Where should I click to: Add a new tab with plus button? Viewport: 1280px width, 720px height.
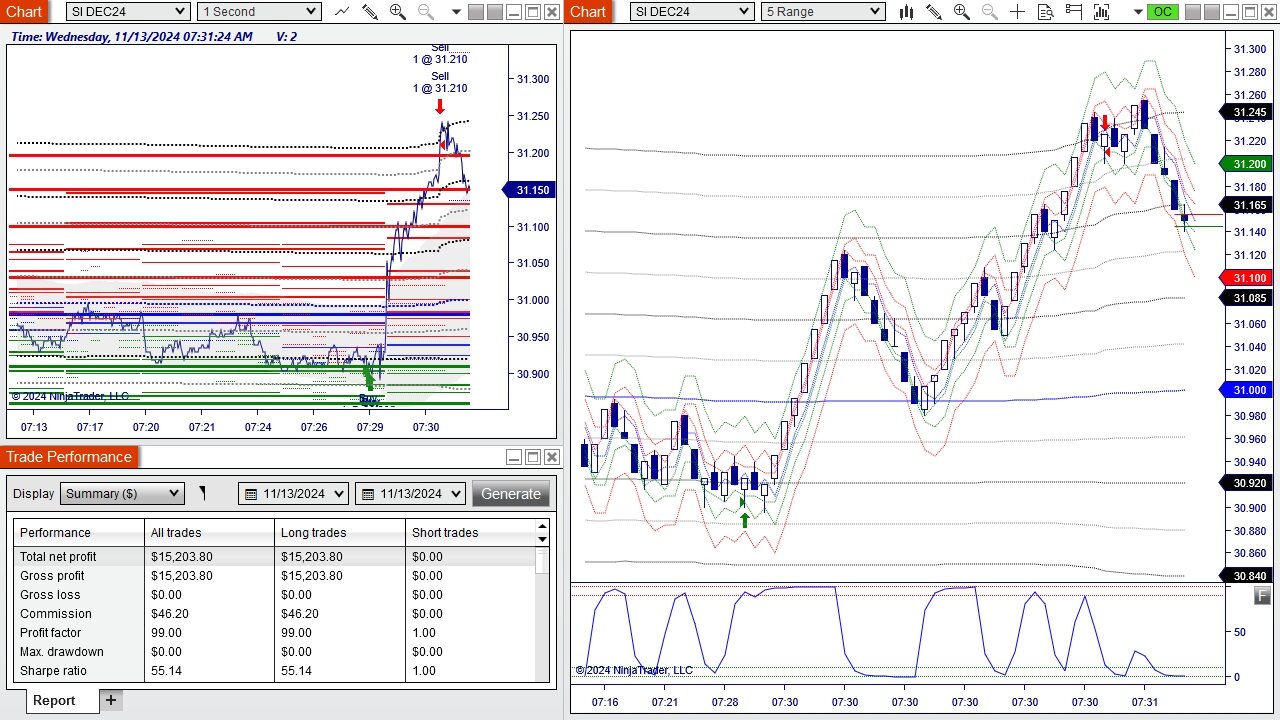(111, 700)
